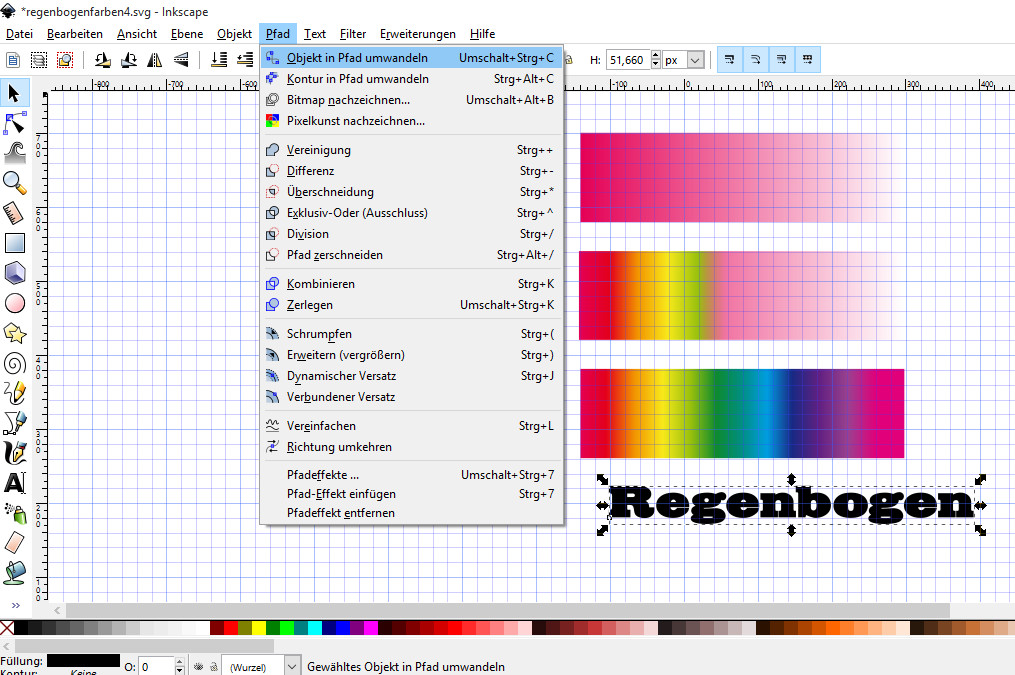Viewport: 1015px width, 675px height.
Task: Pick the Calligraphy pen tool
Action: [x=15, y=452]
